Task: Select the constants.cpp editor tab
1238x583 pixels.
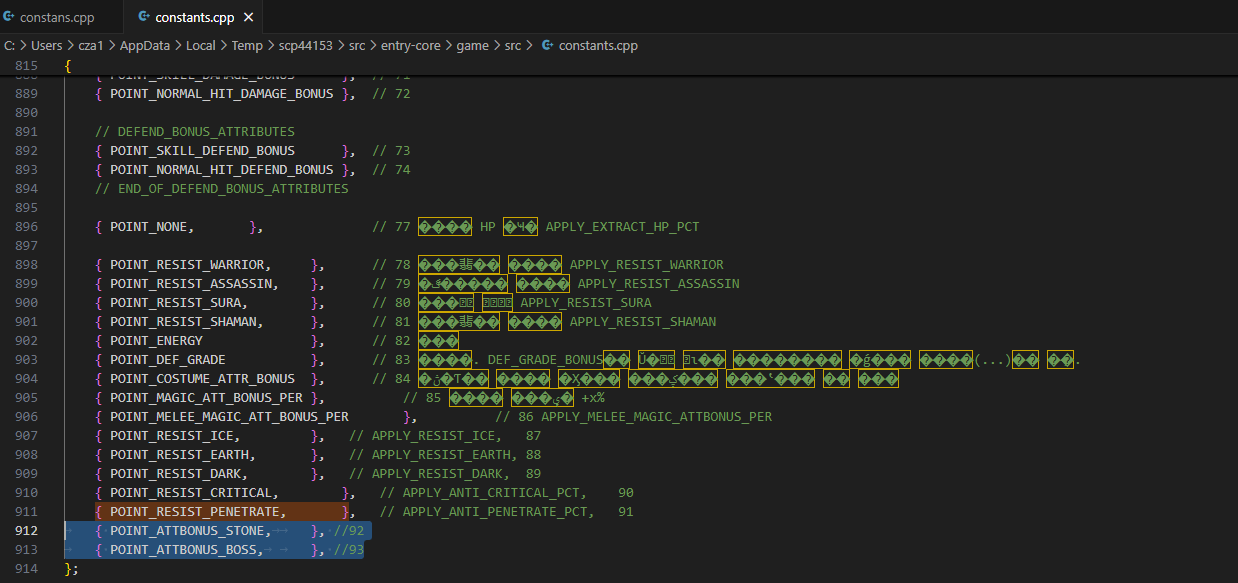Action: (194, 17)
